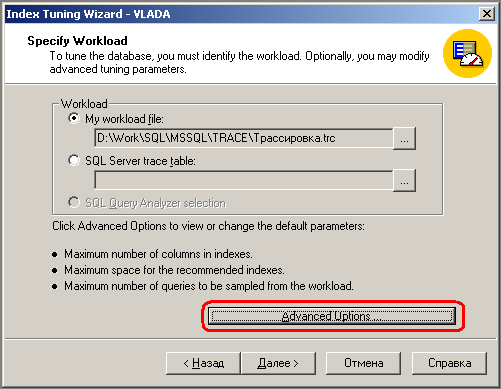Image resolution: width=501 pixels, height=389 pixels.
Task: Cancel the wizard via Отмена
Action: [x=363, y=363]
